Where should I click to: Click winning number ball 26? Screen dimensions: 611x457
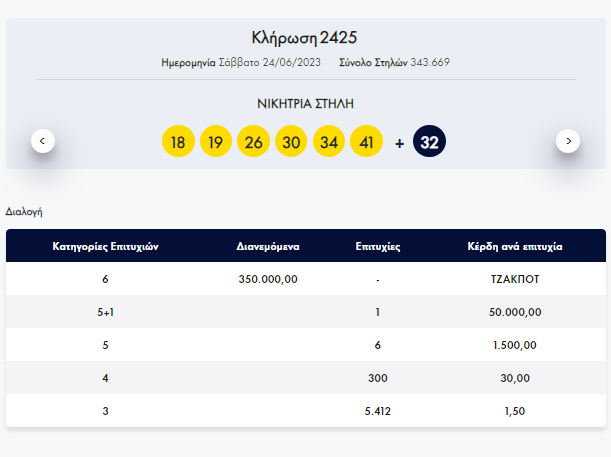point(253,141)
